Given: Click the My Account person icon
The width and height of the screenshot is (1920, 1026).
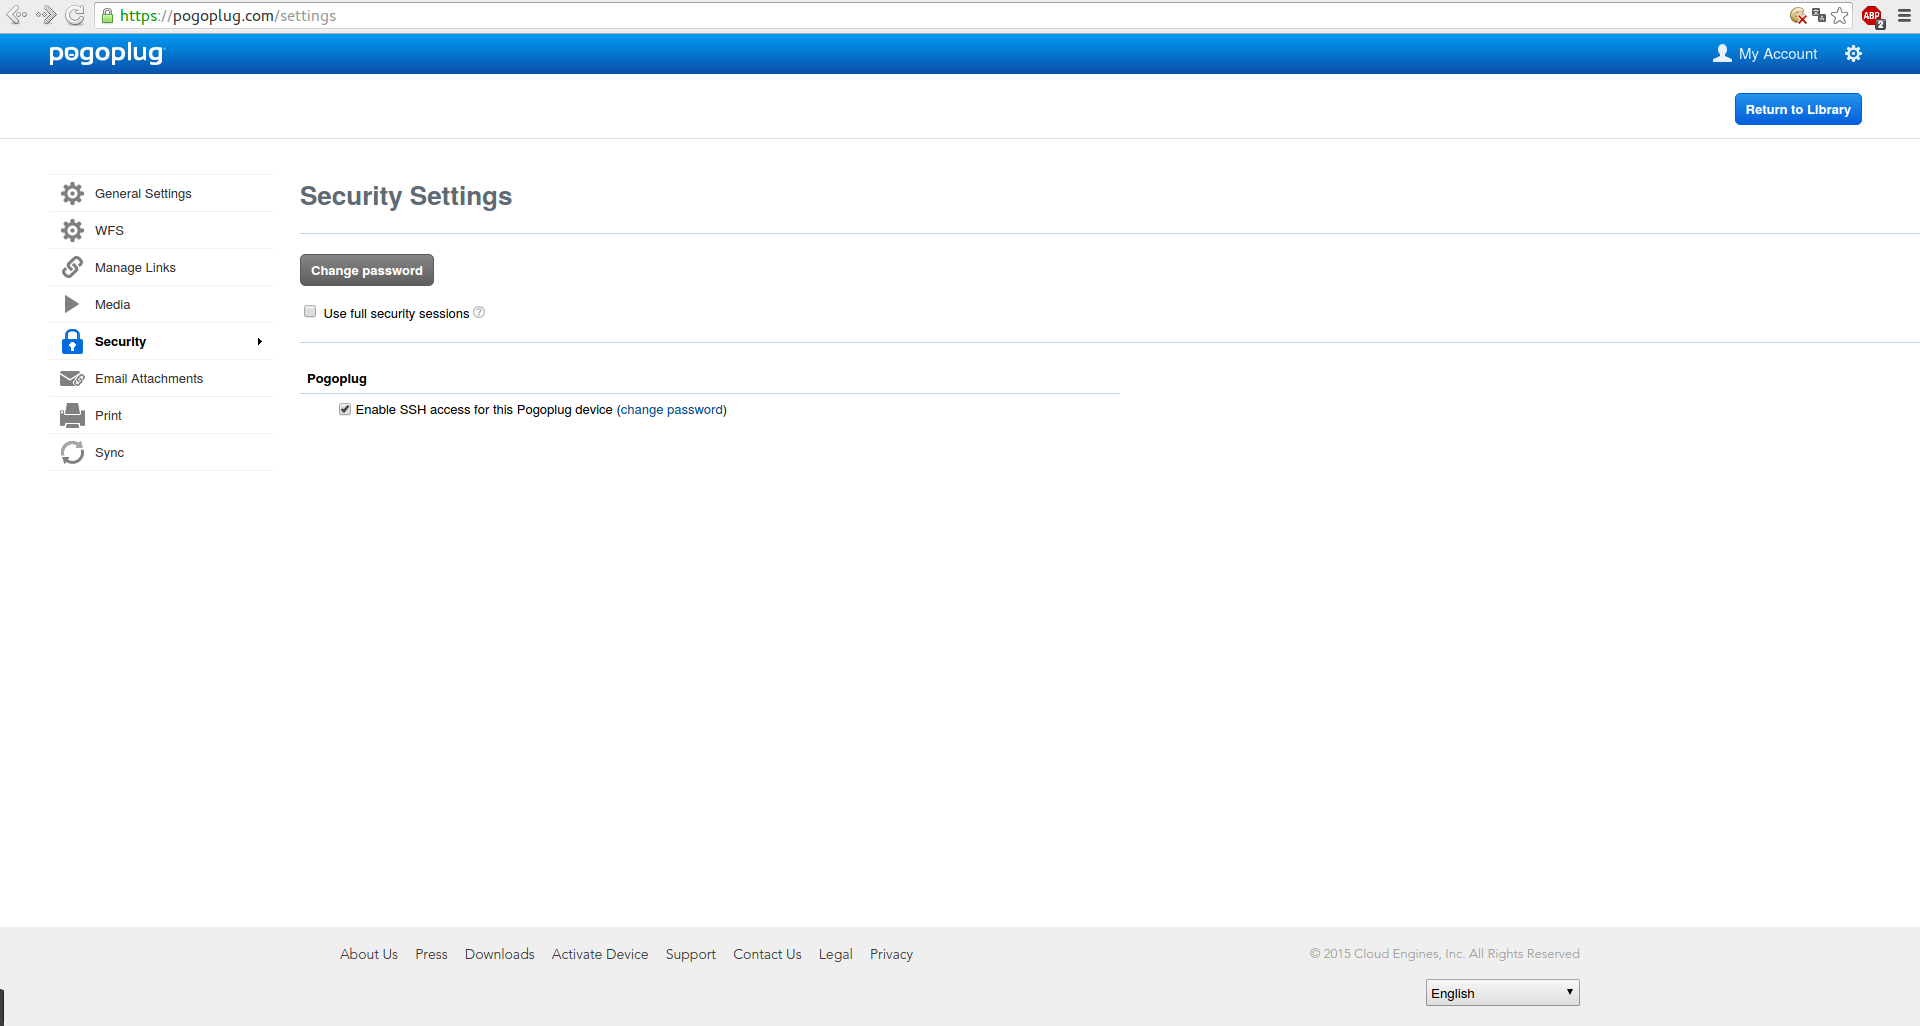Looking at the screenshot, I should [1722, 54].
